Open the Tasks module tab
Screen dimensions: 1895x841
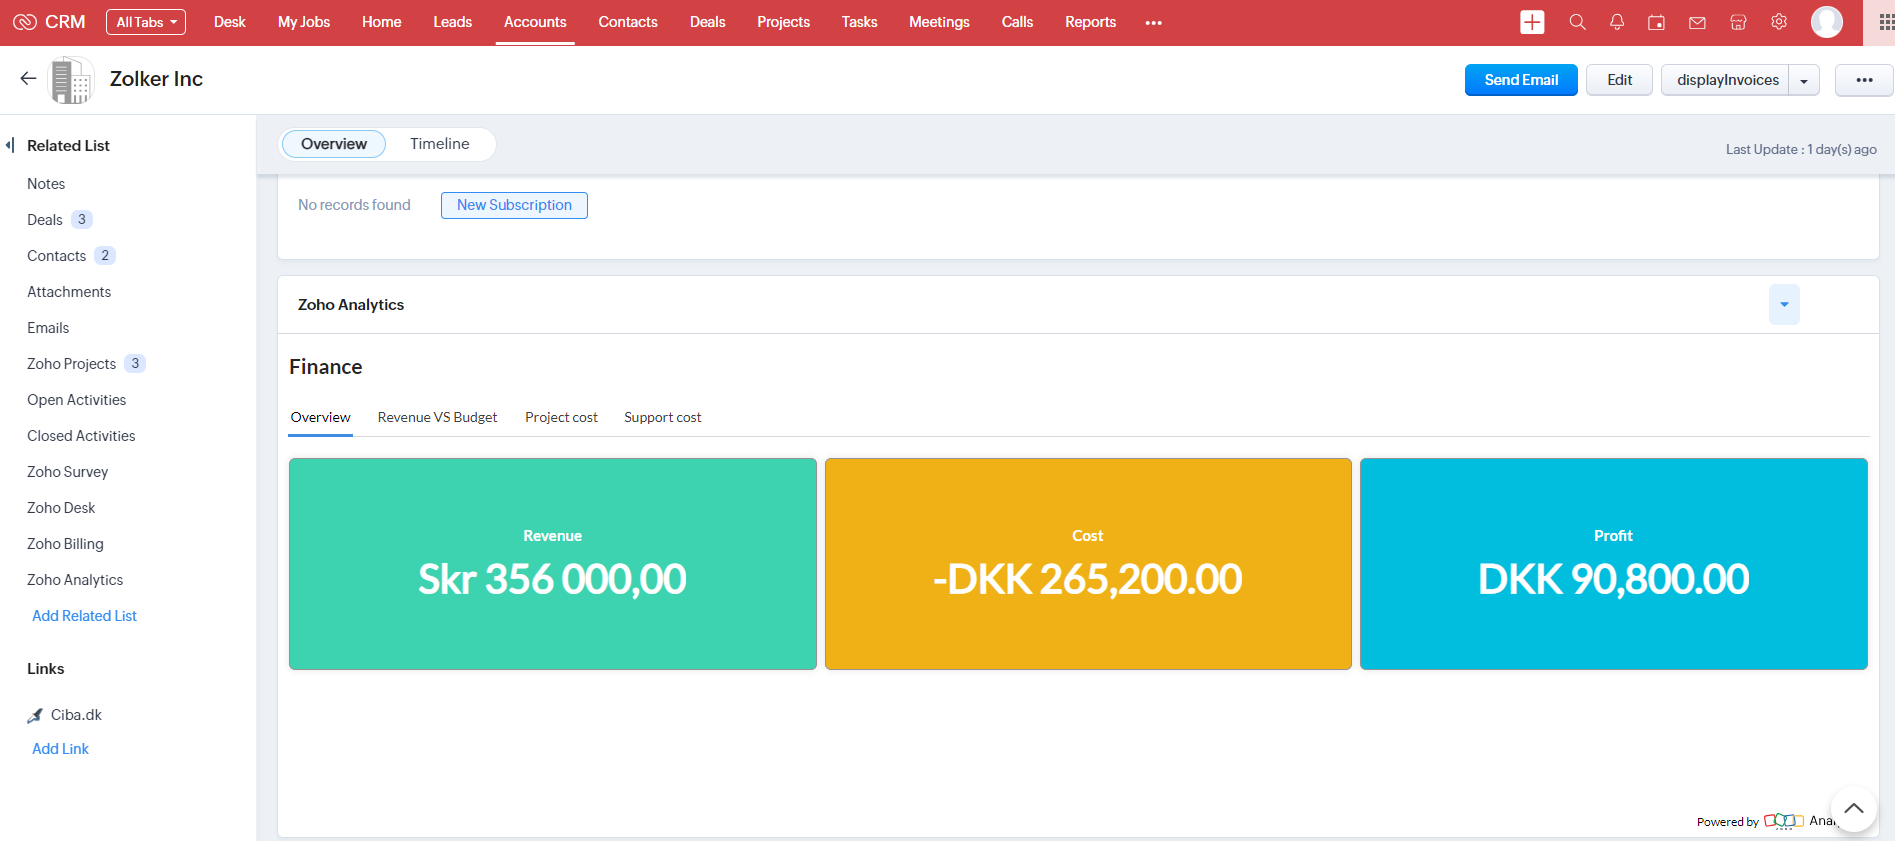[x=859, y=22]
